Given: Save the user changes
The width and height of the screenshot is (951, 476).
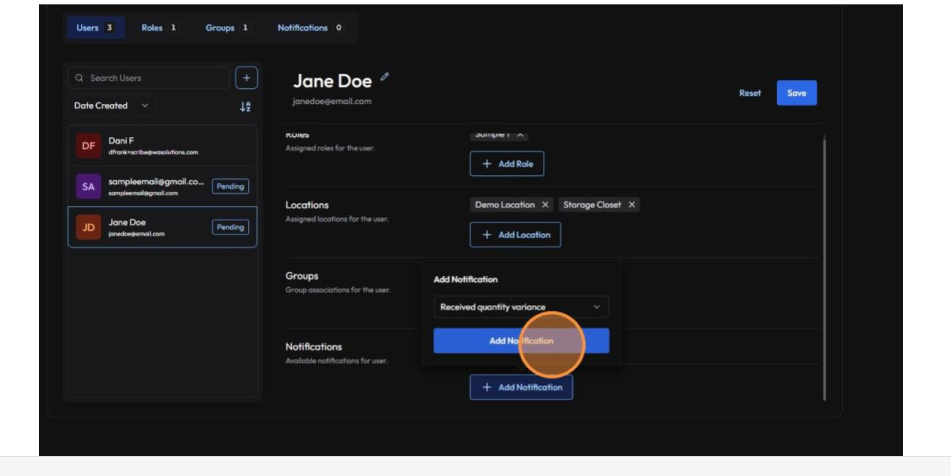Looking at the screenshot, I should pos(796,93).
